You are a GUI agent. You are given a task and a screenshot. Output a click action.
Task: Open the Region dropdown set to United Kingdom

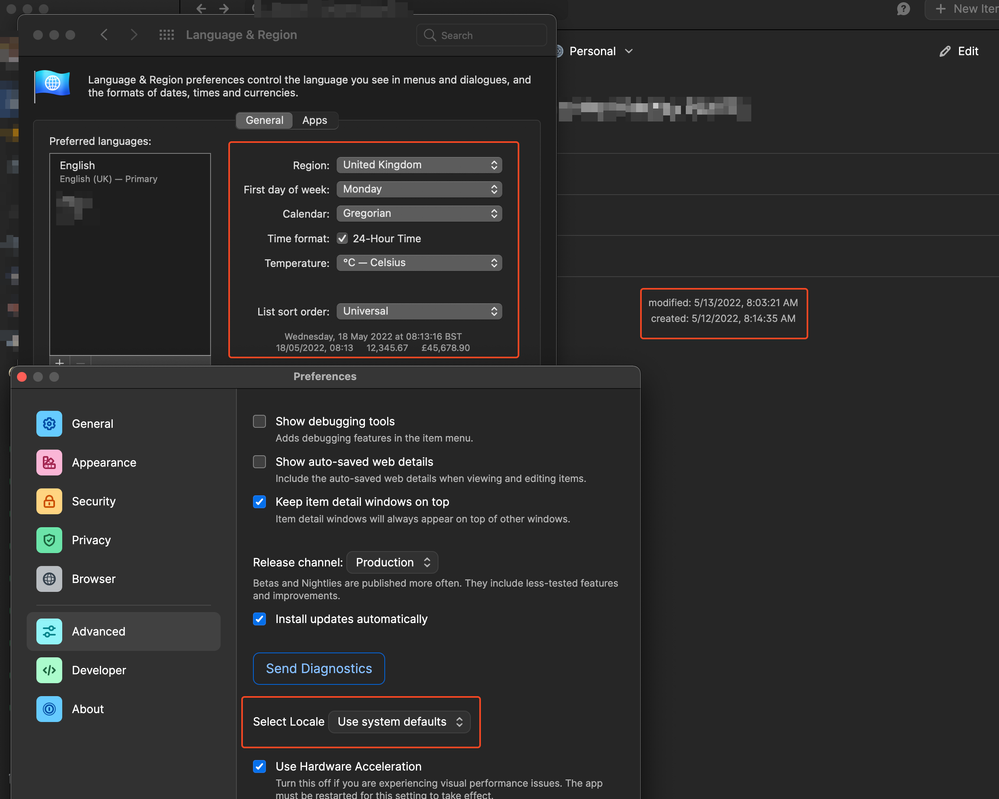click(419, 165)
